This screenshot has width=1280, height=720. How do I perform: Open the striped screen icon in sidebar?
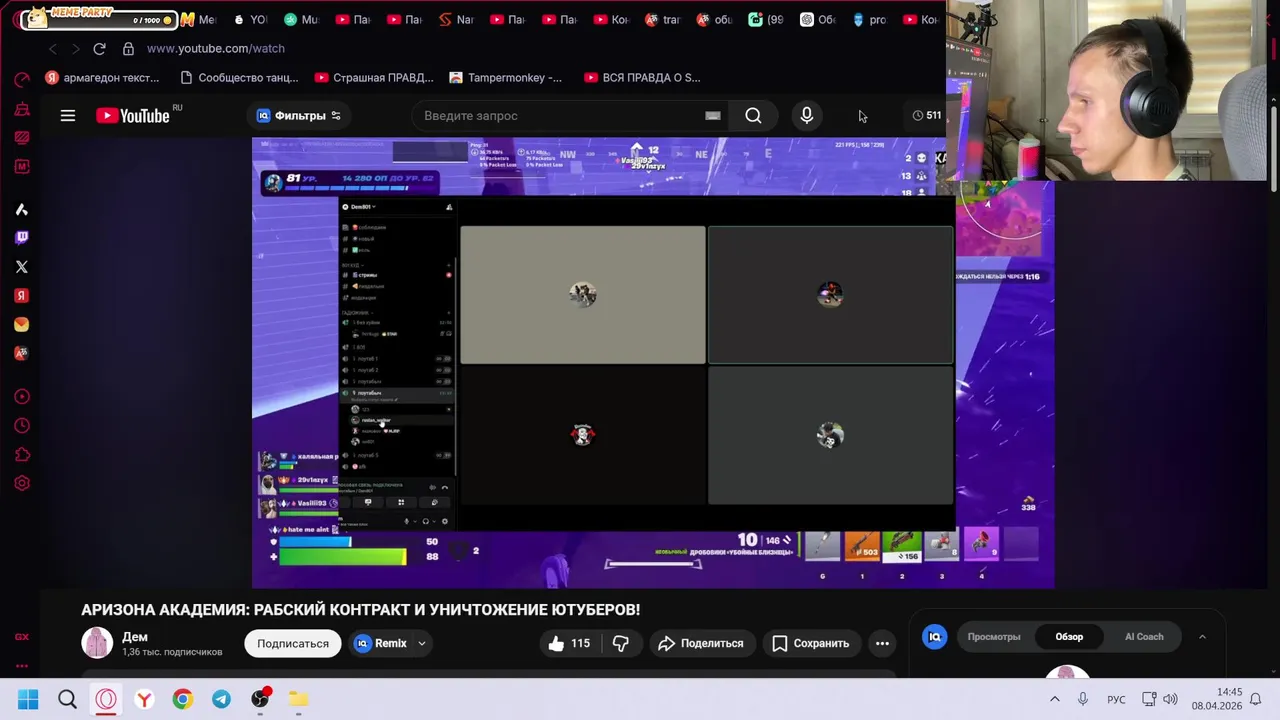tap(22, 138)
